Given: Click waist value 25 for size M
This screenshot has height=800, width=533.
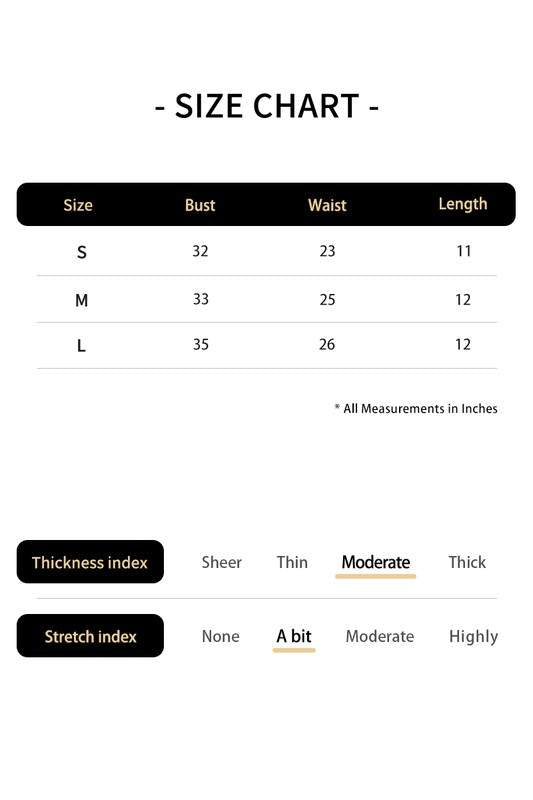Looking at the screenshot, I should [327, 299].
